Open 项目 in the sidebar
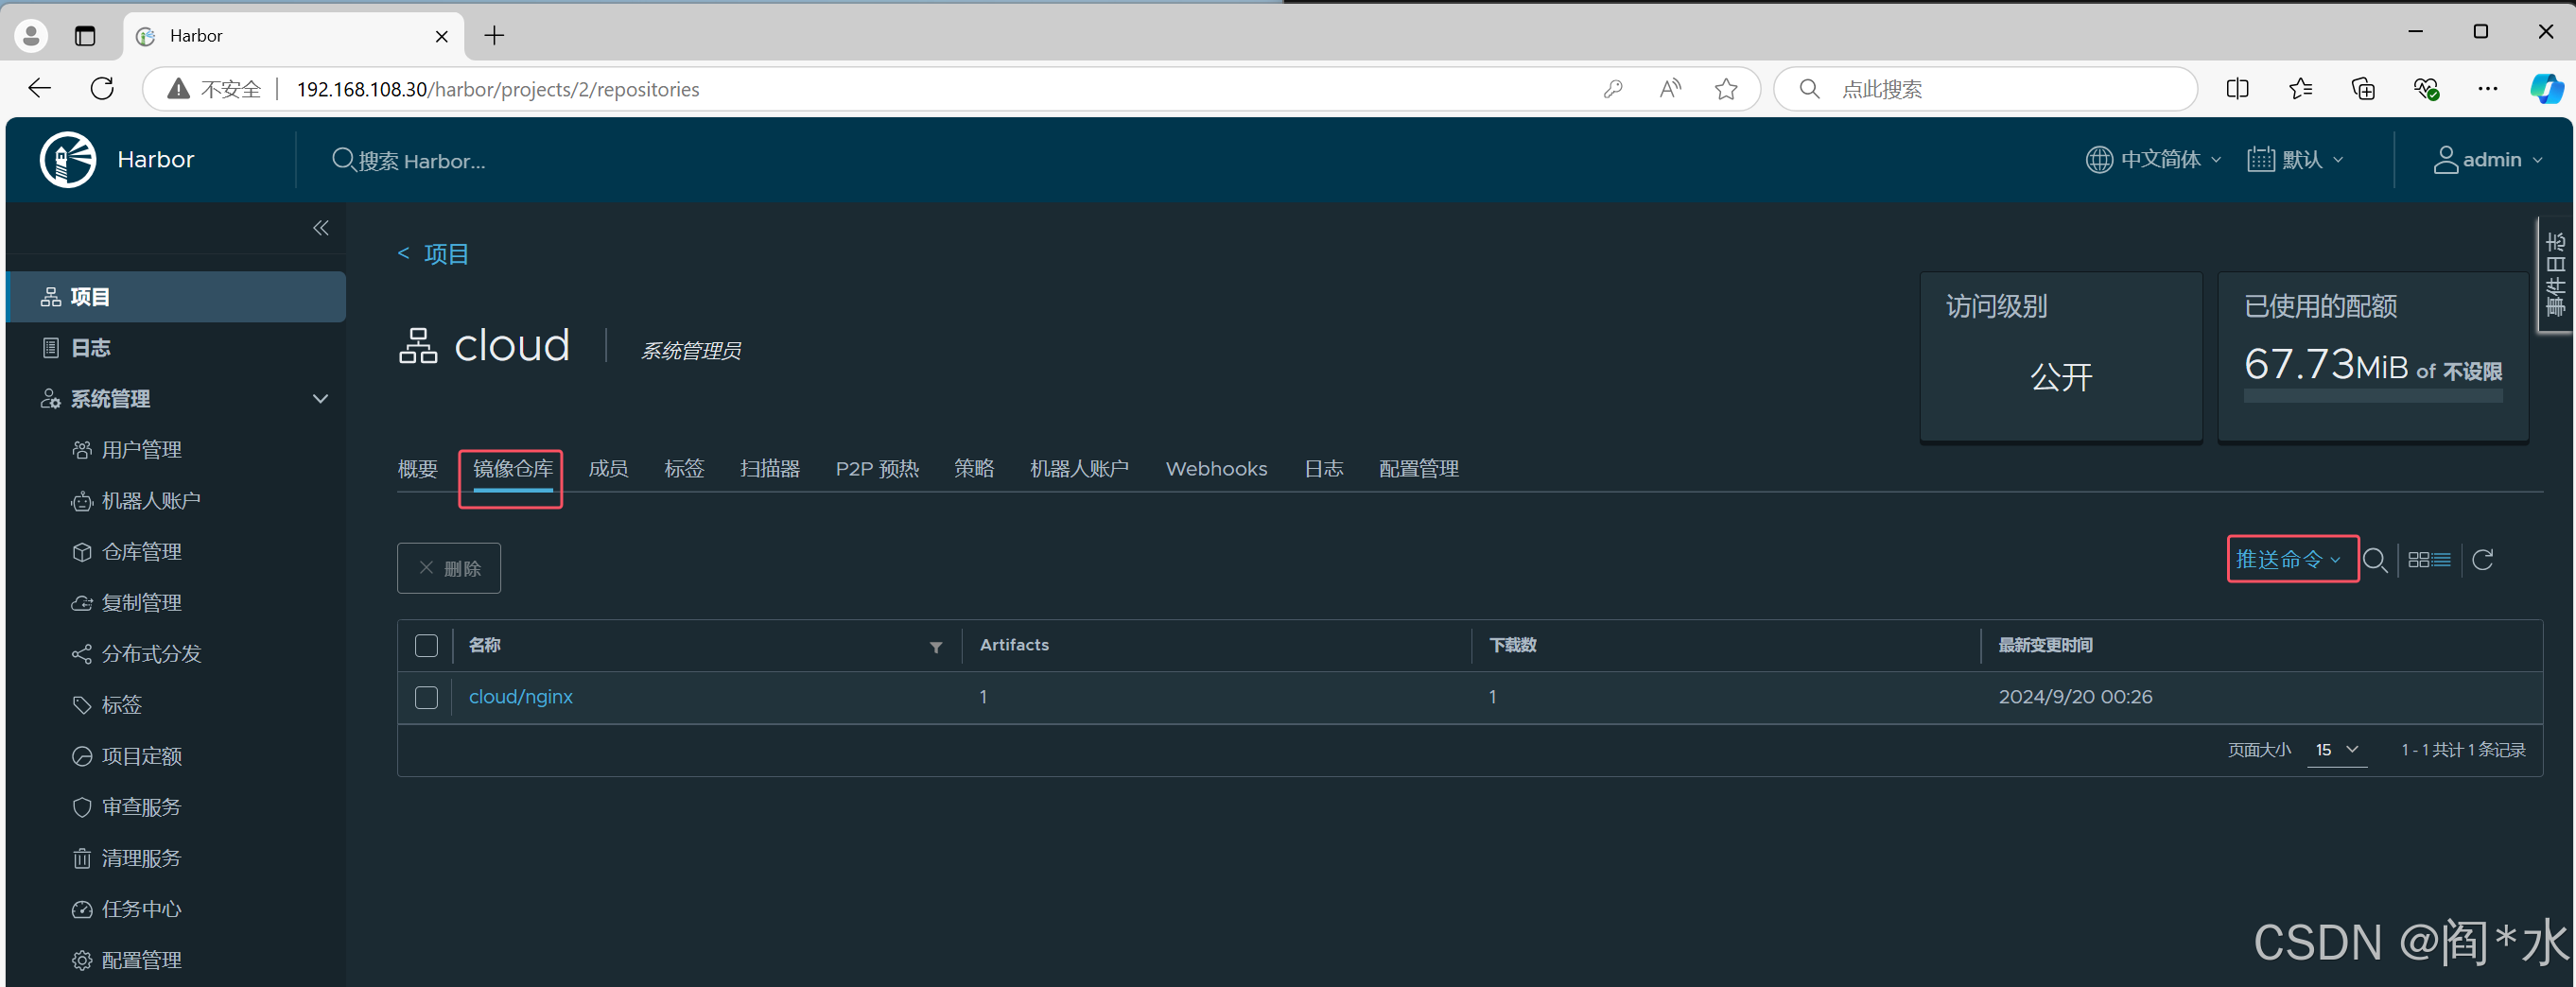 click(176, 297)
